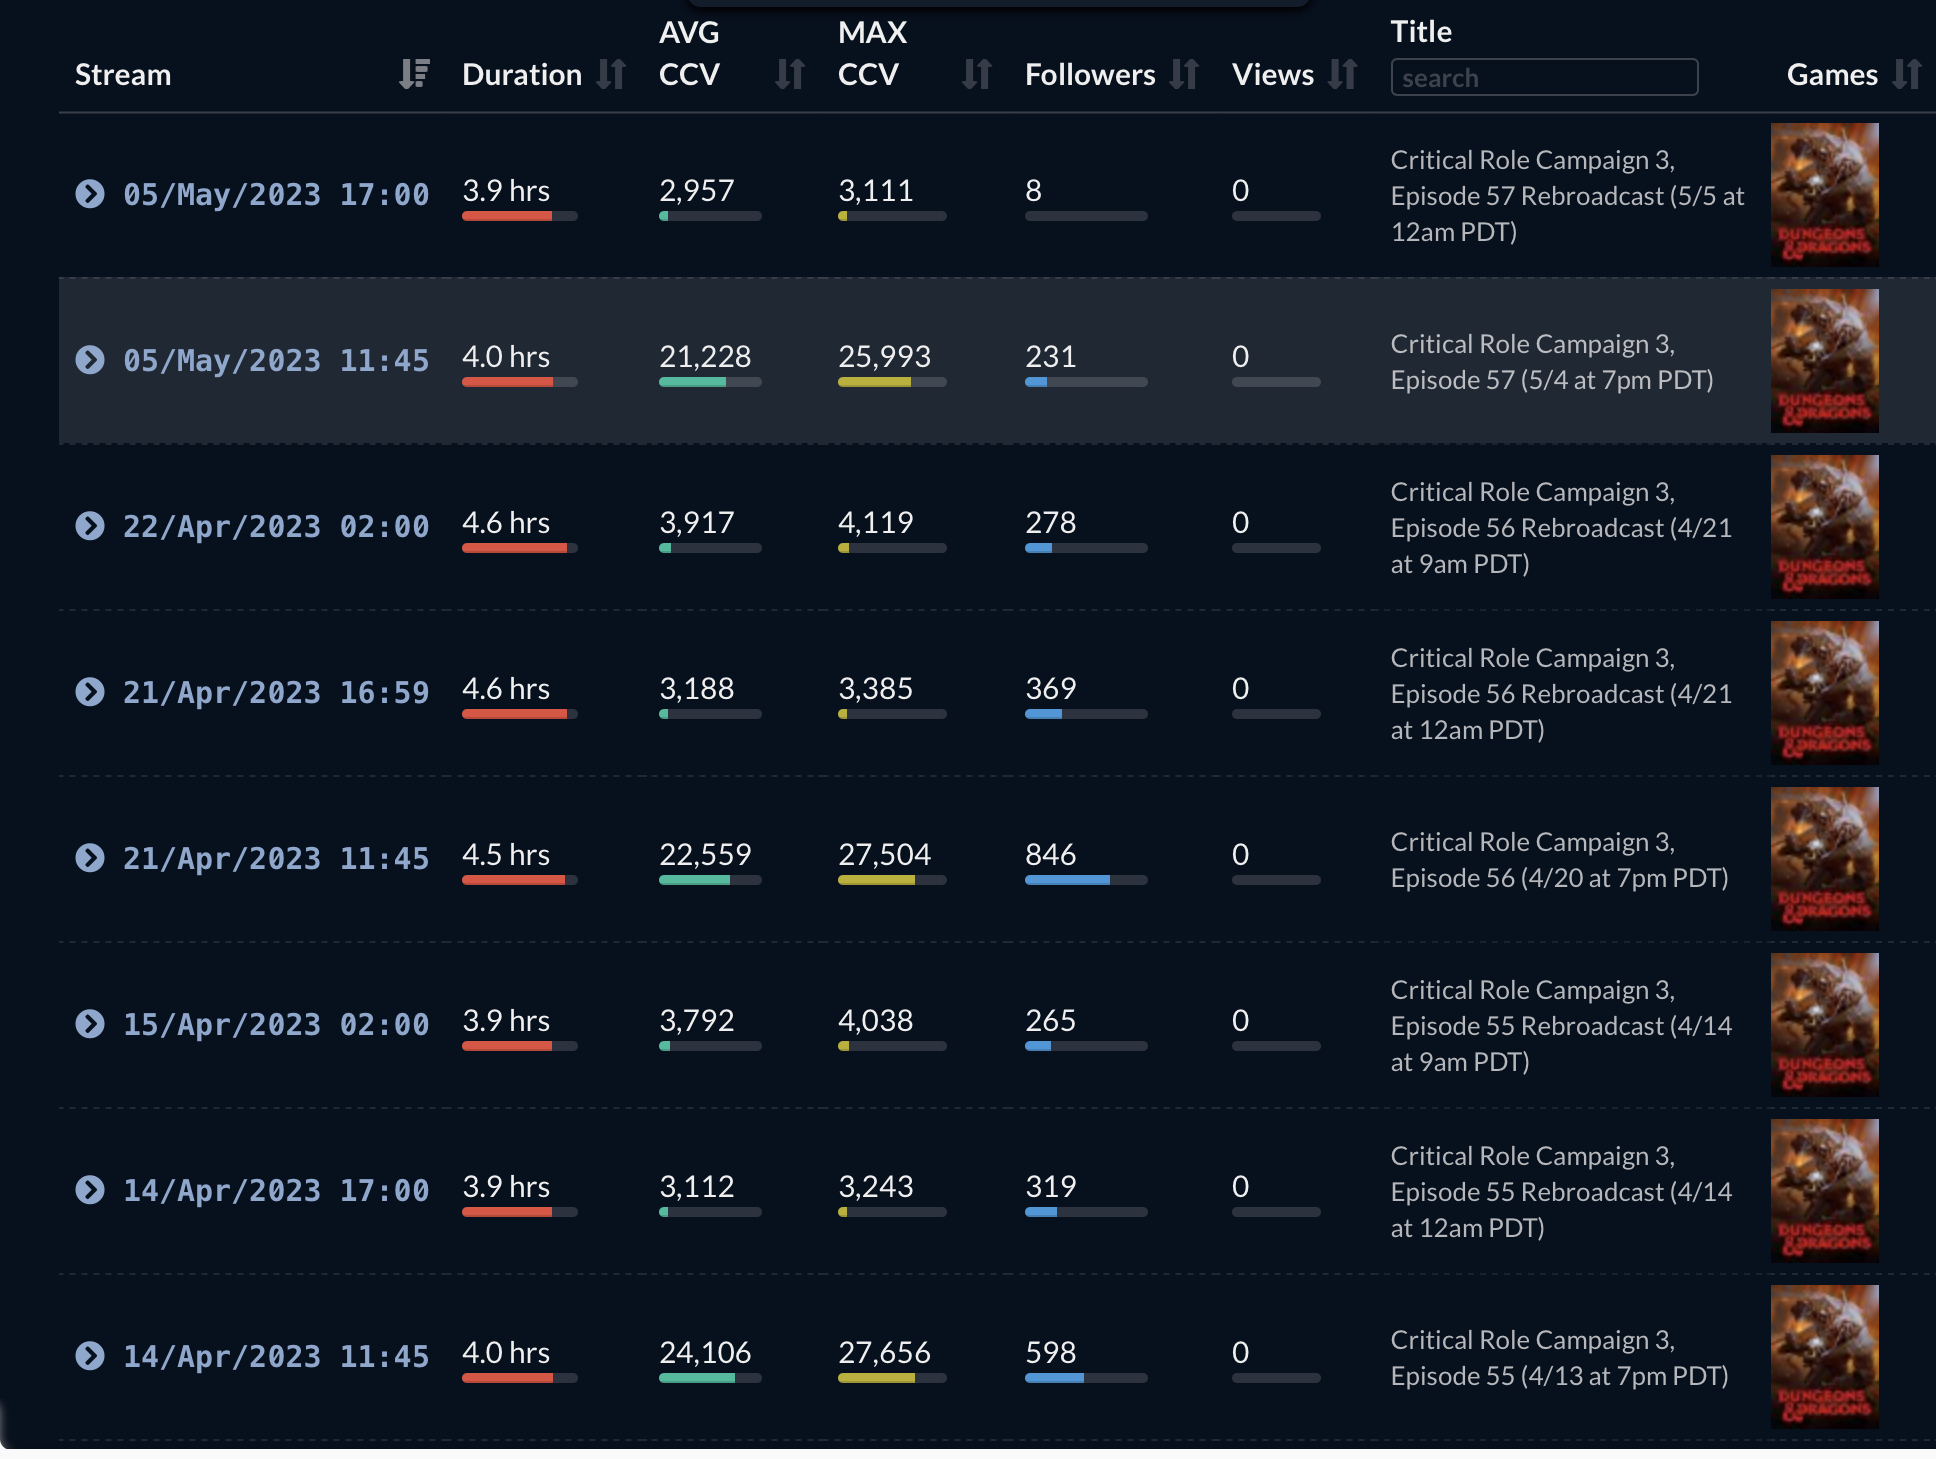Click the 846 followers value

pyautogui.click(x=1050, y=854)
